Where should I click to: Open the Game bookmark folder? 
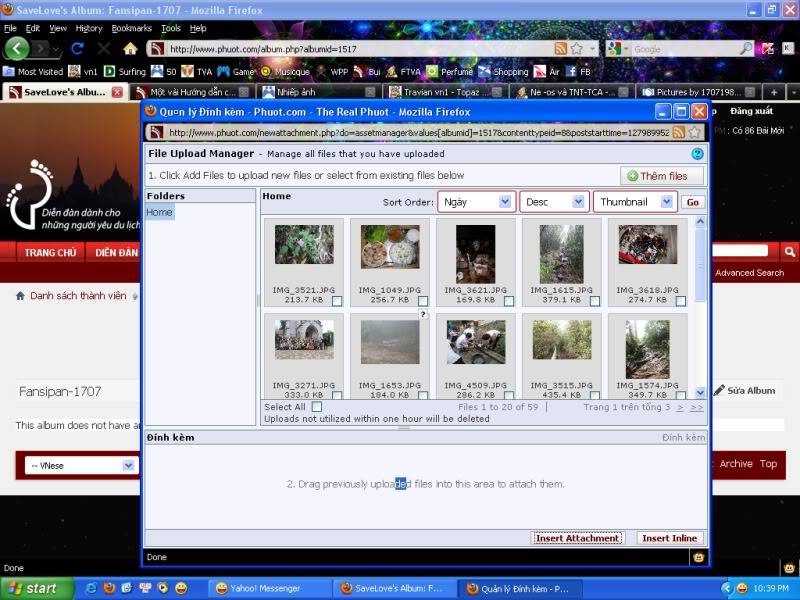(236, 72)
